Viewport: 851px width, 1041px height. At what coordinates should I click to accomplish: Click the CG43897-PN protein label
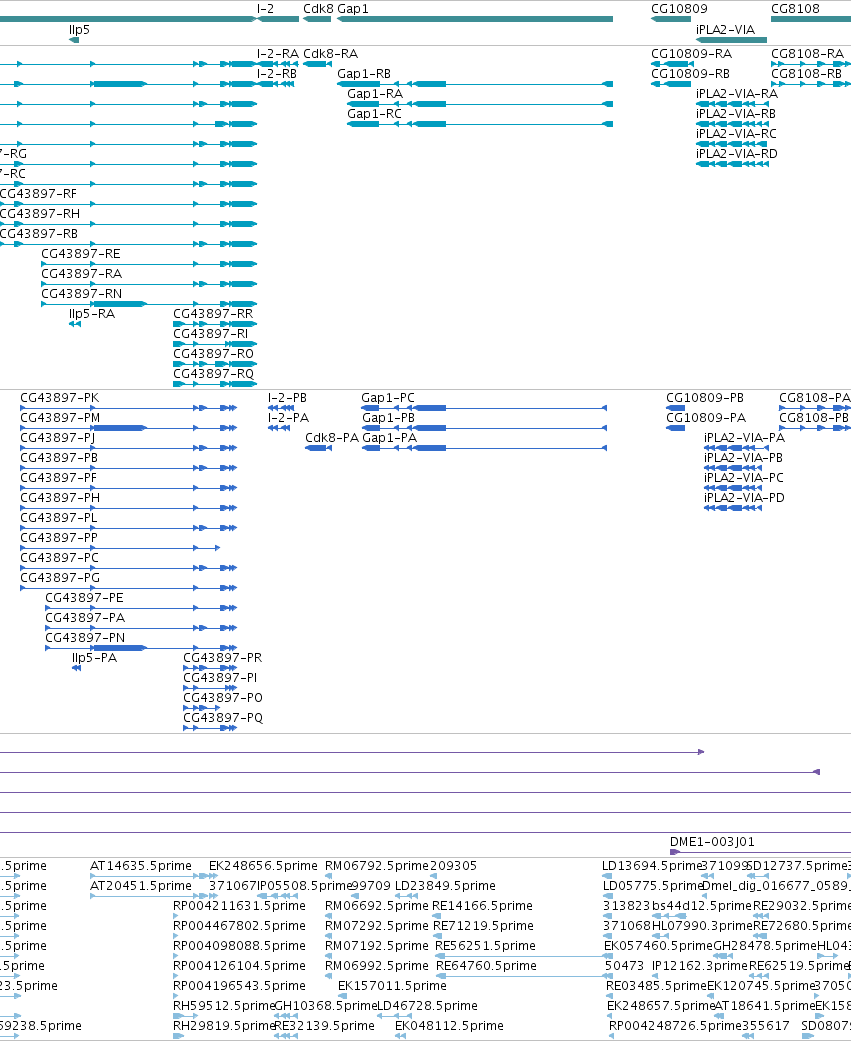point(85,637)
